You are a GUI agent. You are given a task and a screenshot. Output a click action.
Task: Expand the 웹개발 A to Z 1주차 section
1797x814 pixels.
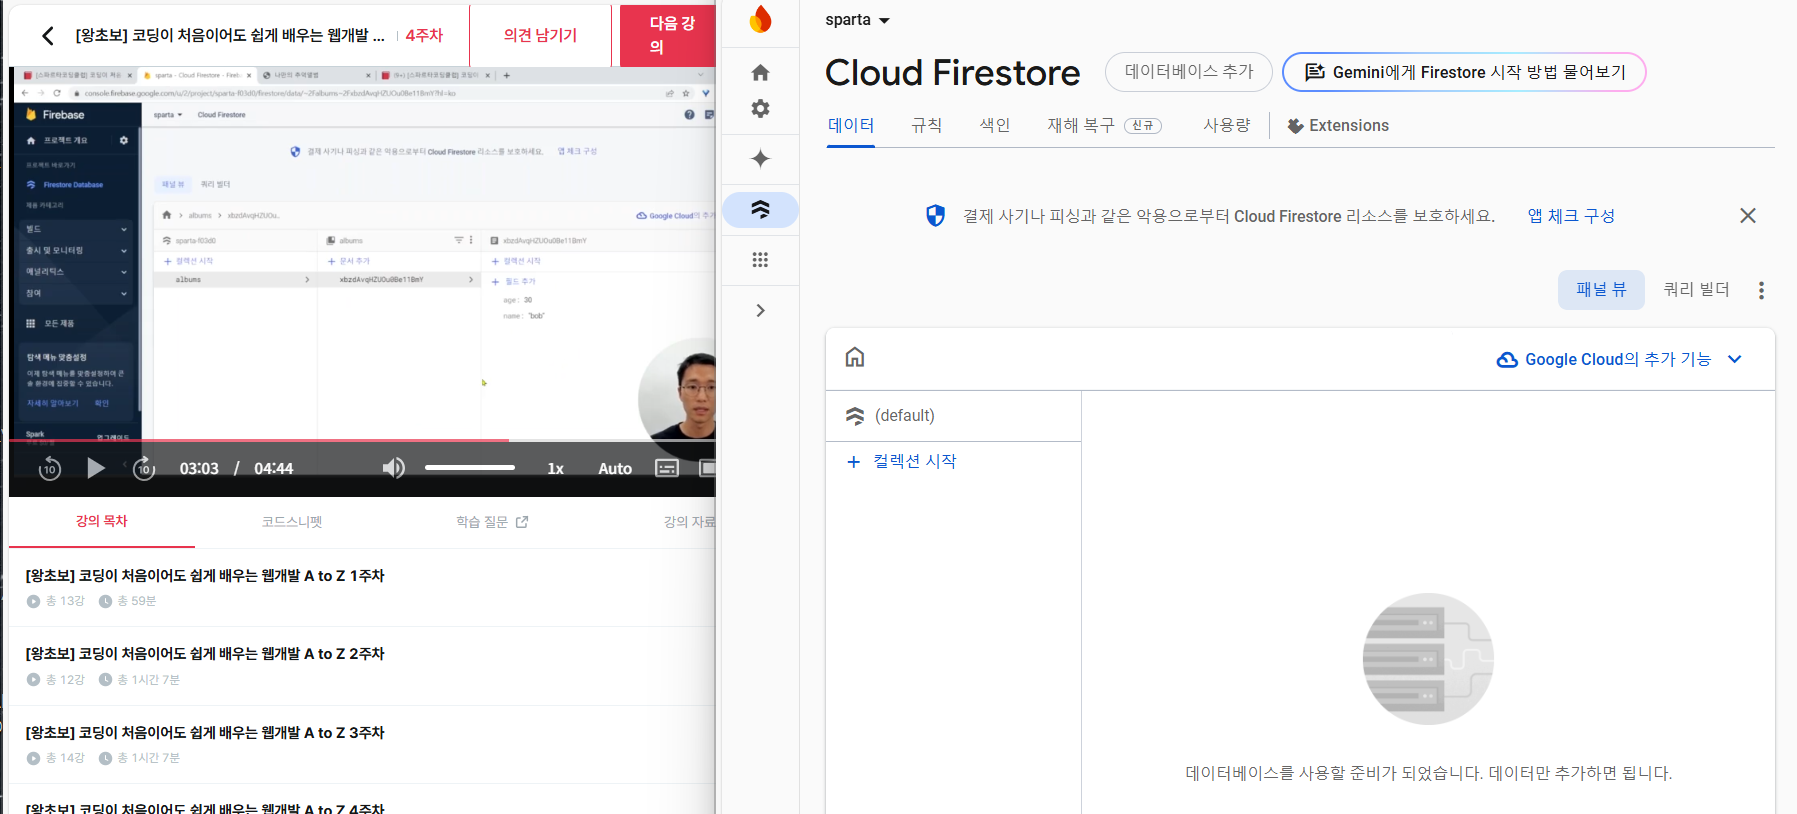[362, 587]
